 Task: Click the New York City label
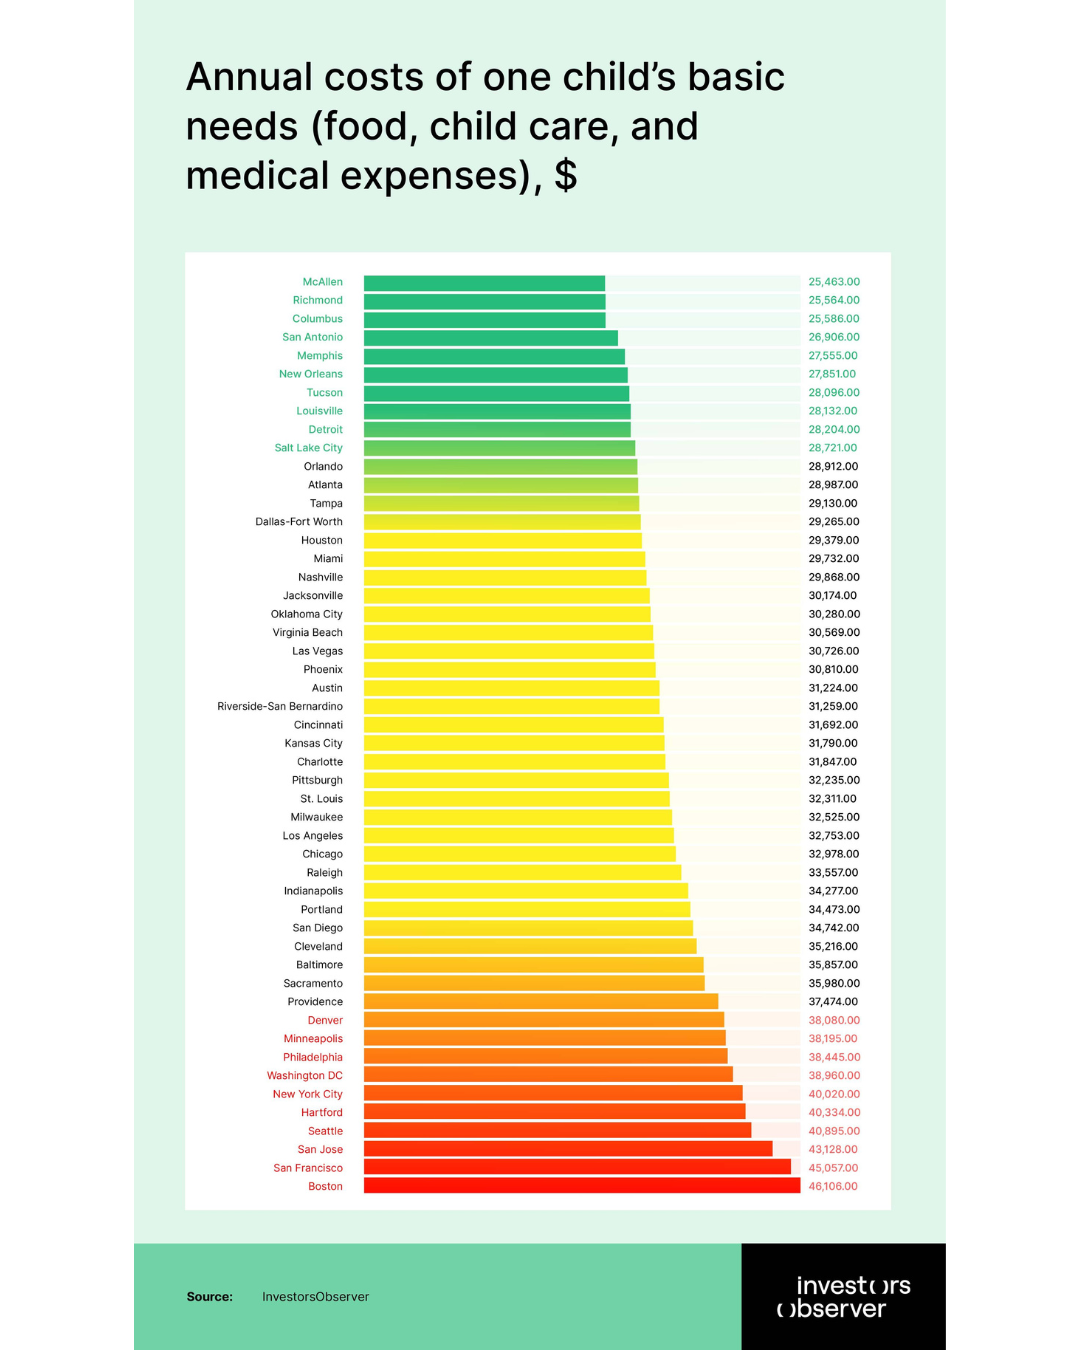[308, 1094]
